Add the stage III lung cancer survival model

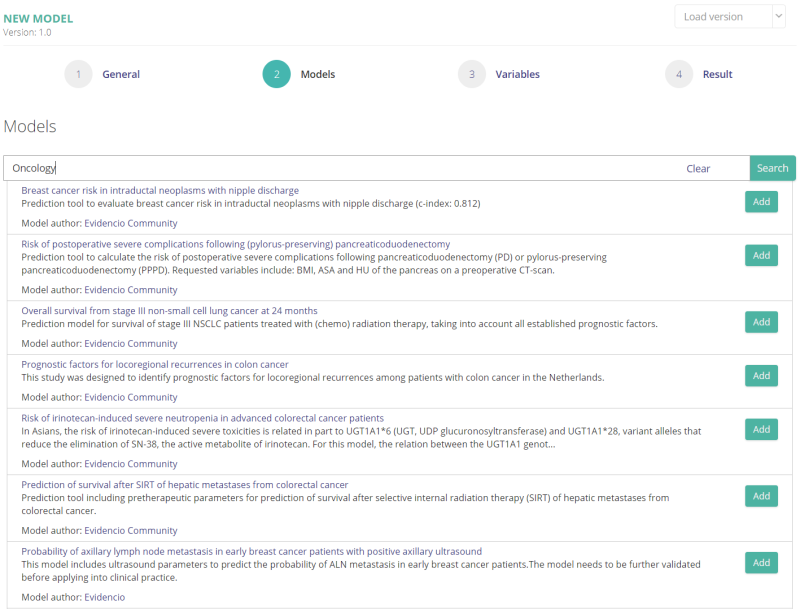(761, 322)
